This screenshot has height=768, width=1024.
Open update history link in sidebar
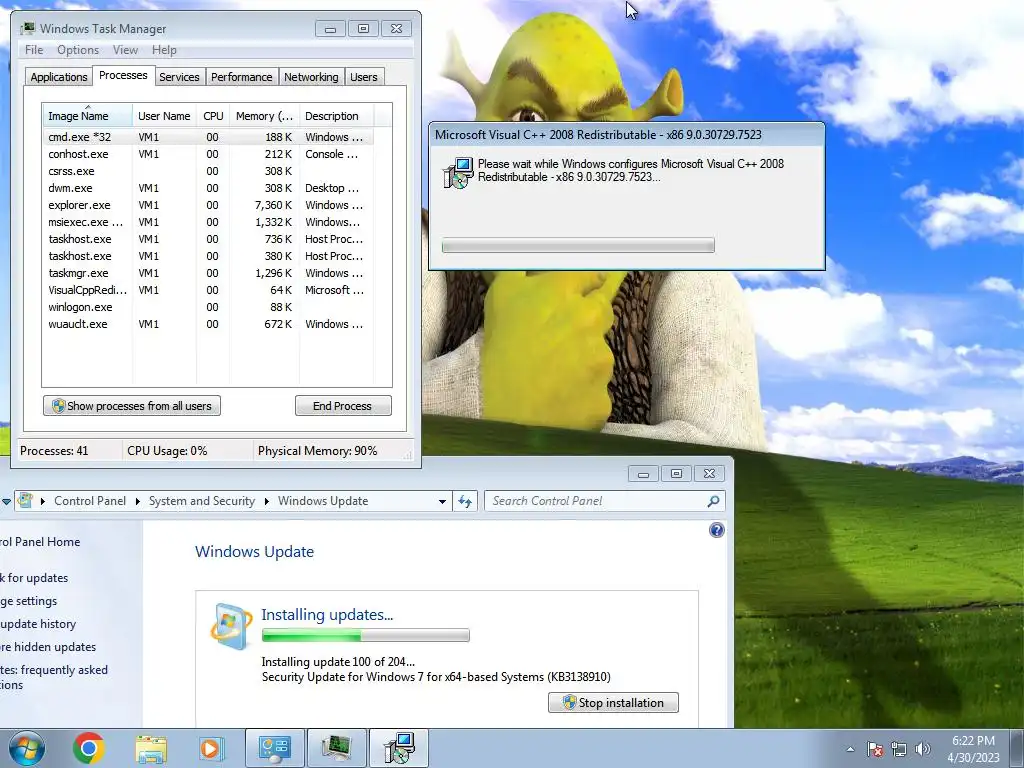38,624
